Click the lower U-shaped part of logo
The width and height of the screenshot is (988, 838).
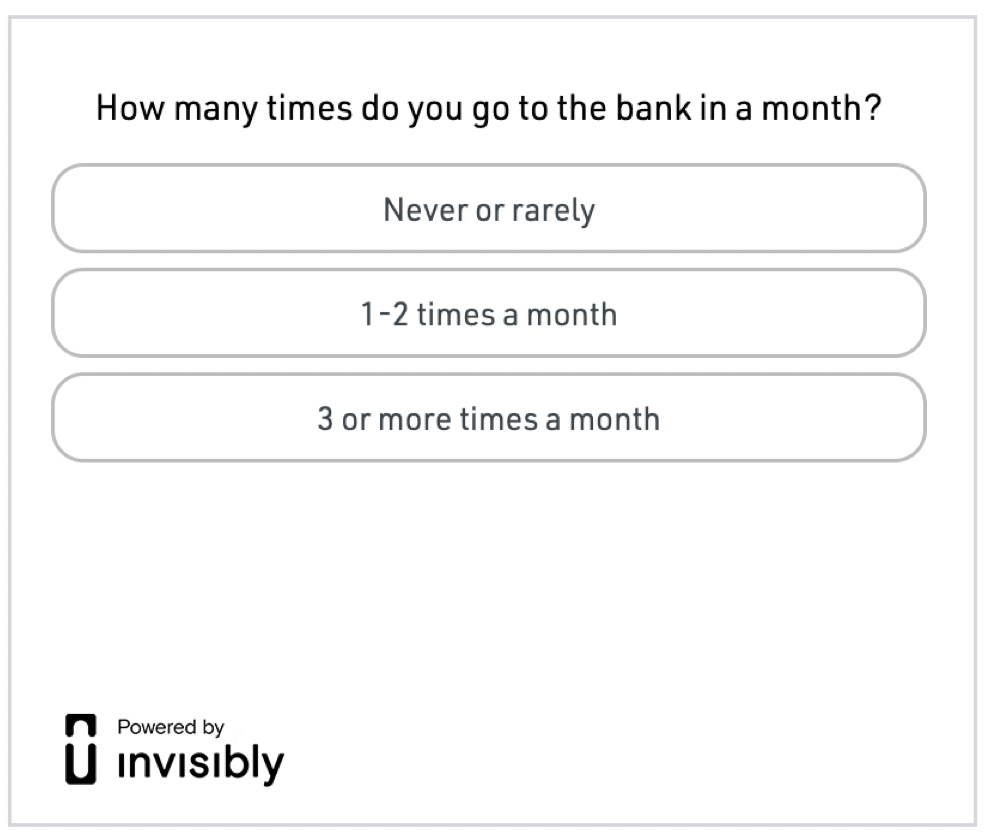click(x=81, y=764)
